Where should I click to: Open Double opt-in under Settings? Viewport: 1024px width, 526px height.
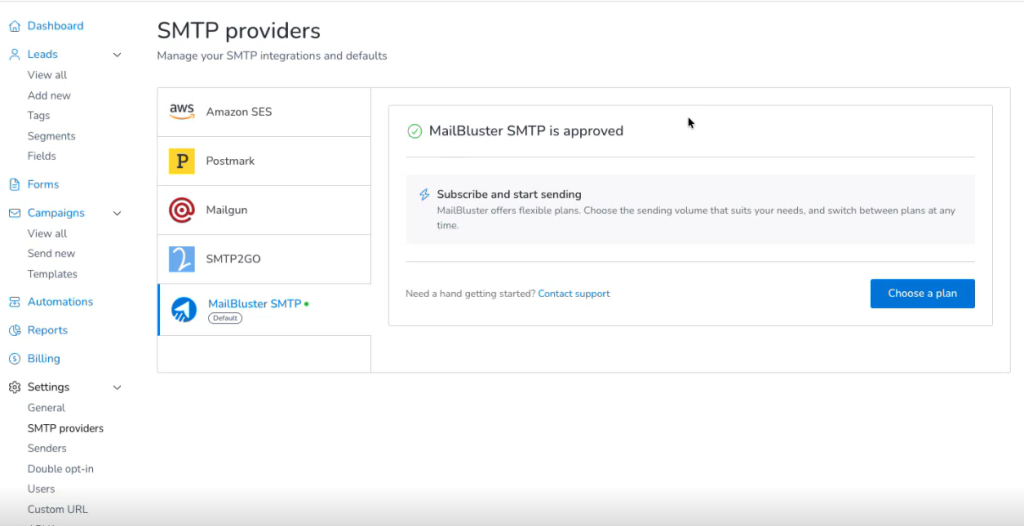click(x=60, y=469)
